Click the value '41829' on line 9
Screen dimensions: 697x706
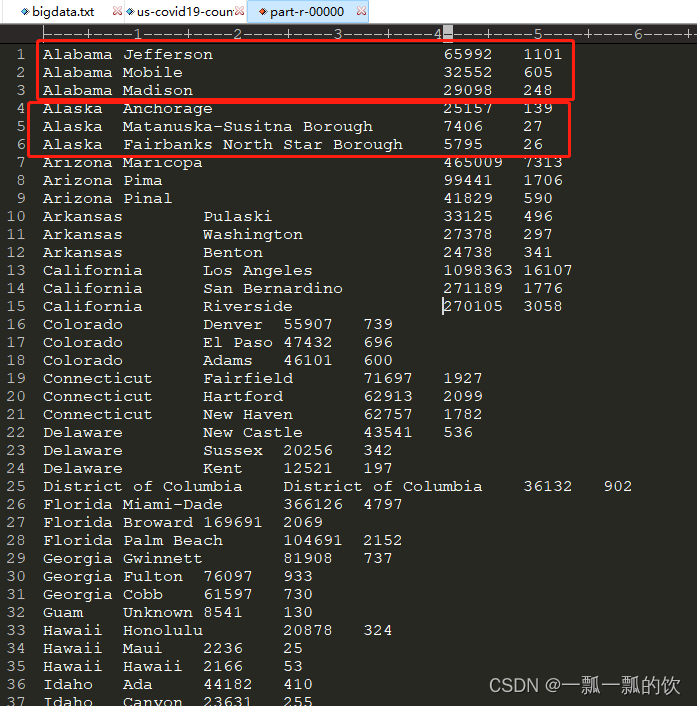click(x=468, y=199)
